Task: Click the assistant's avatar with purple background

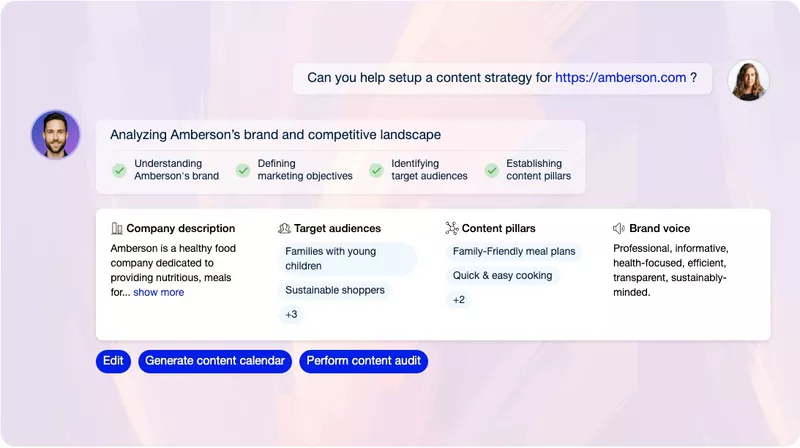Action: 55,135
